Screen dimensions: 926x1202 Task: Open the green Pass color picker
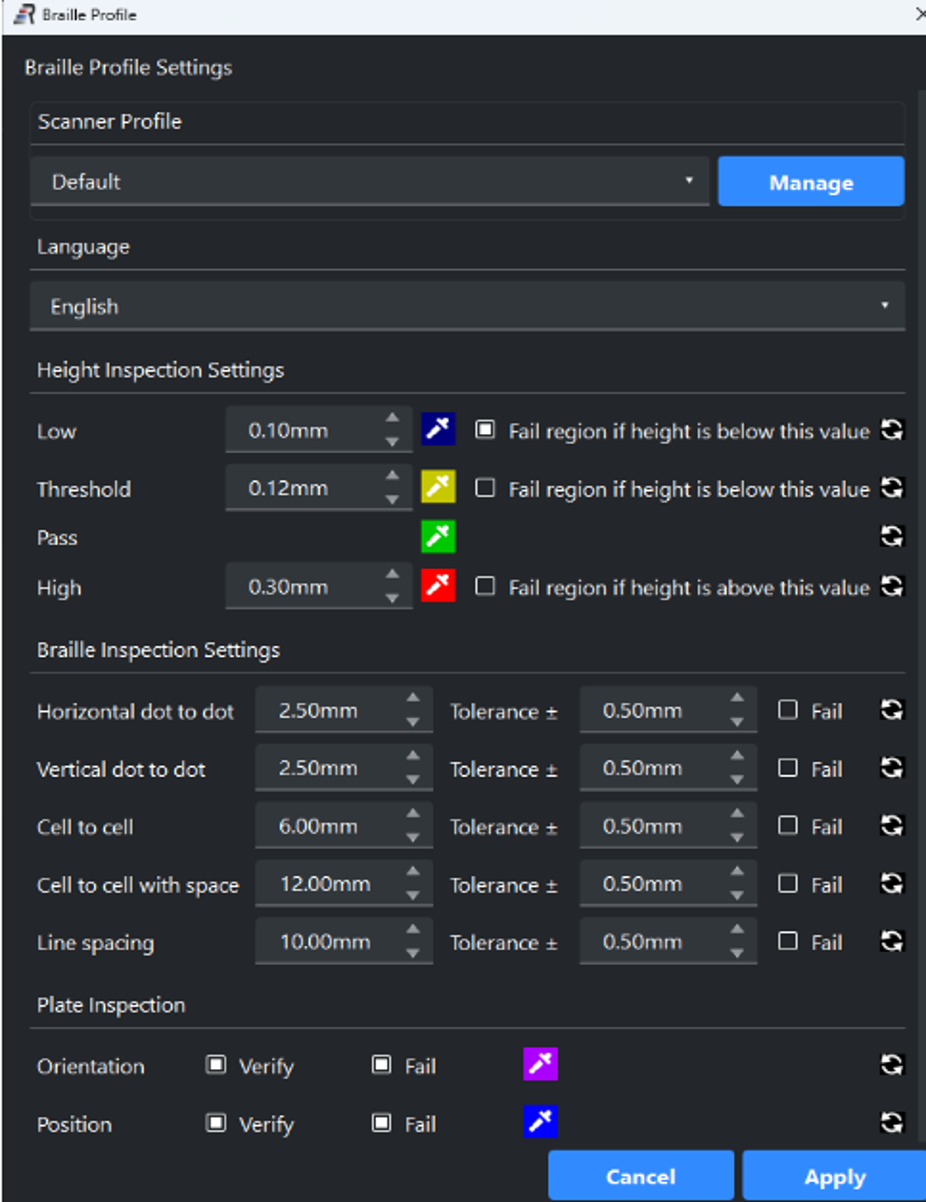coord(438,537)
